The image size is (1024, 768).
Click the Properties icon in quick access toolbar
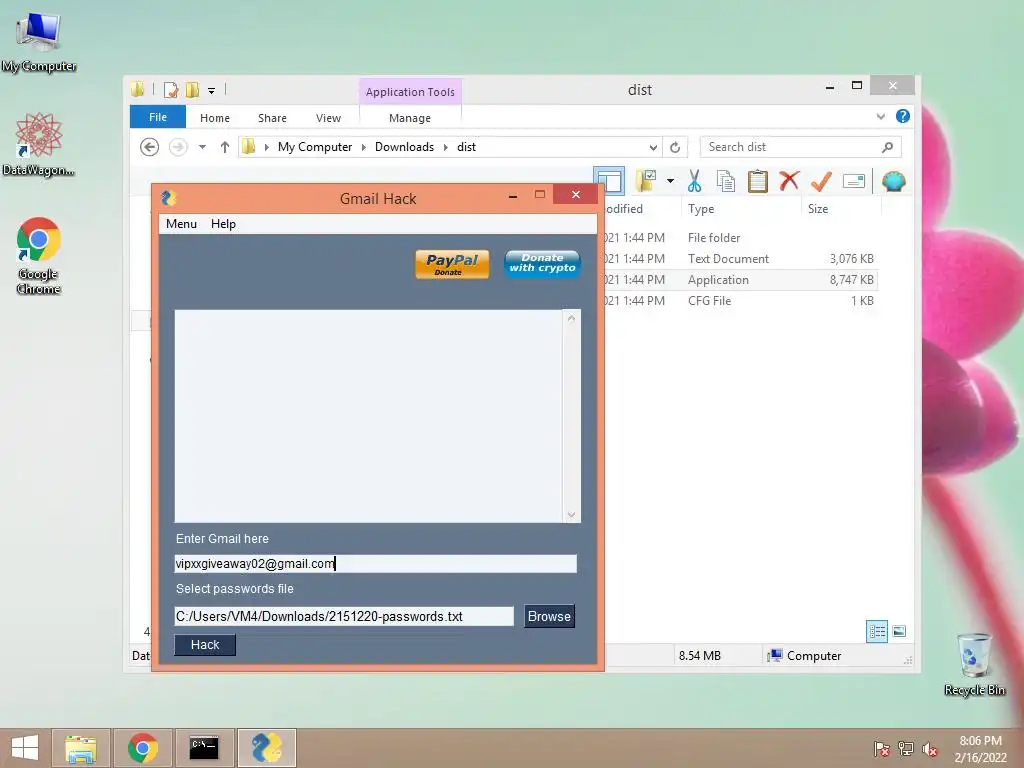170,89
